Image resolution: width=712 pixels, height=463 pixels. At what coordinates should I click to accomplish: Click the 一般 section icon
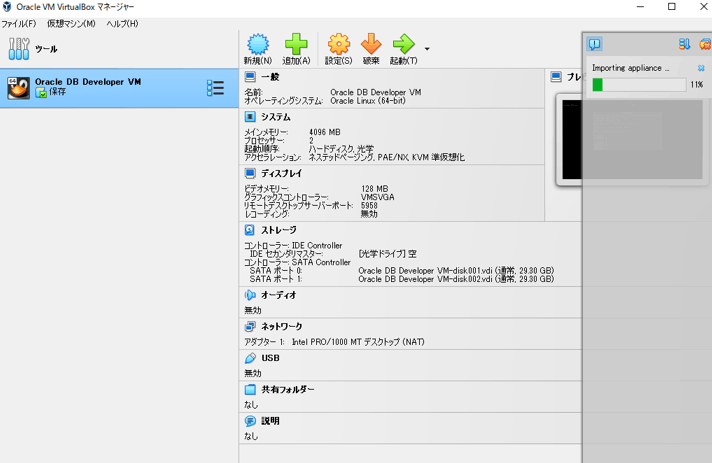point(250,76)
